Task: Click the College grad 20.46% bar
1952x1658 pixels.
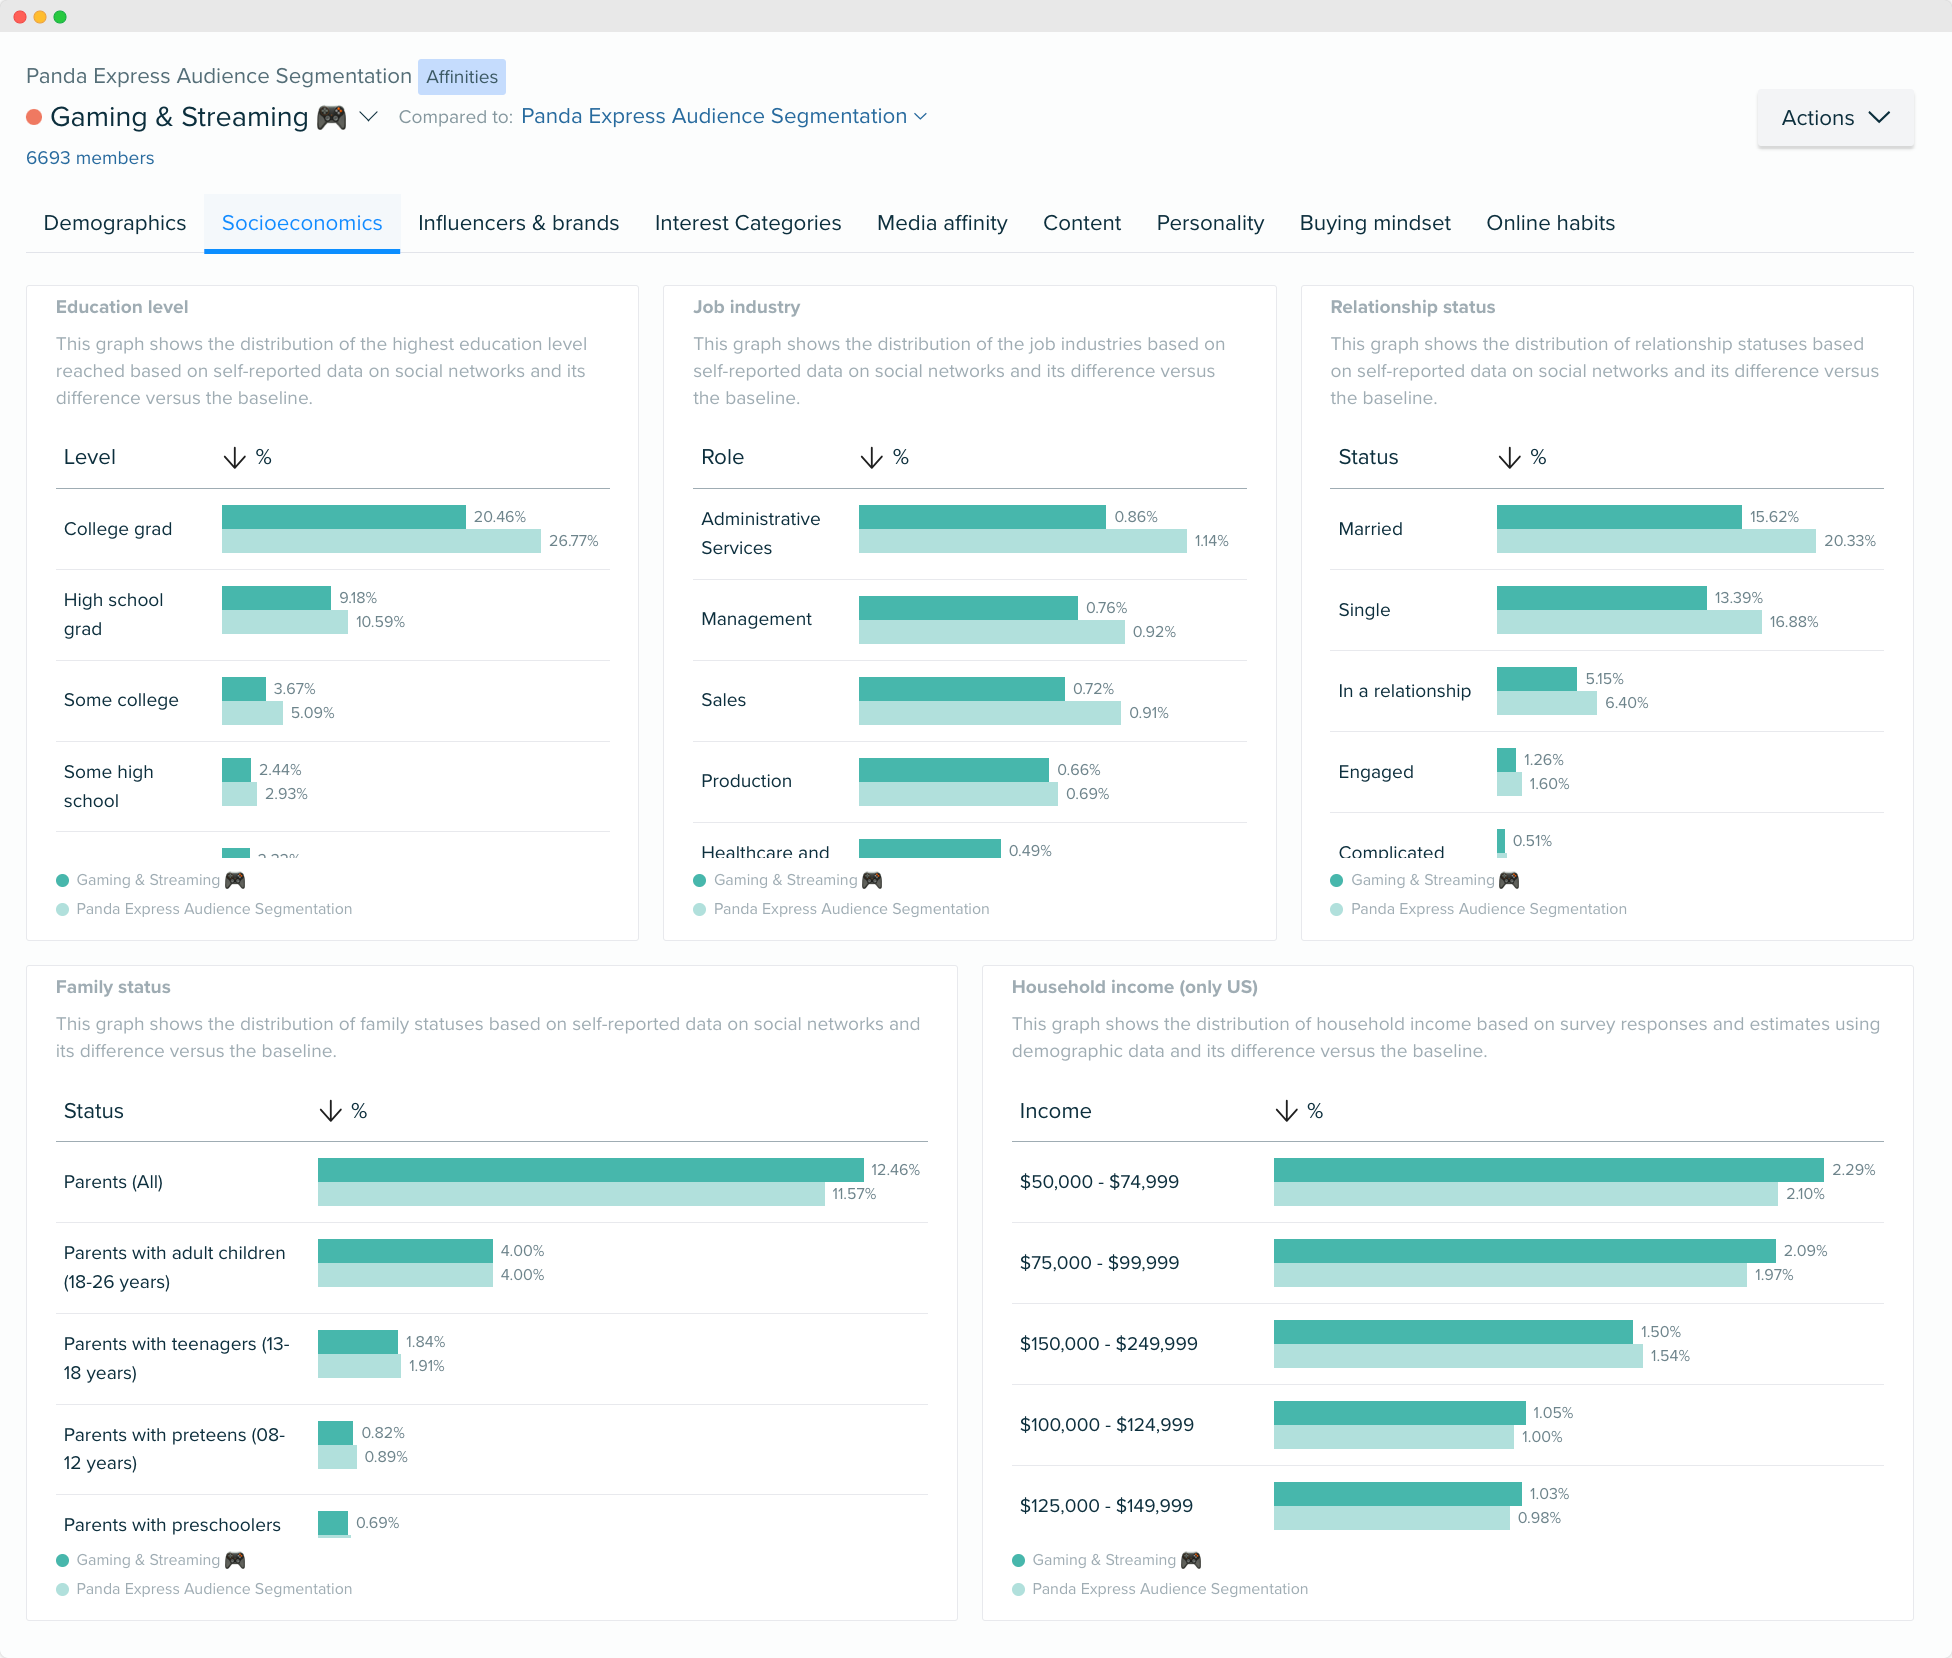Action: (x=344, y=517)
